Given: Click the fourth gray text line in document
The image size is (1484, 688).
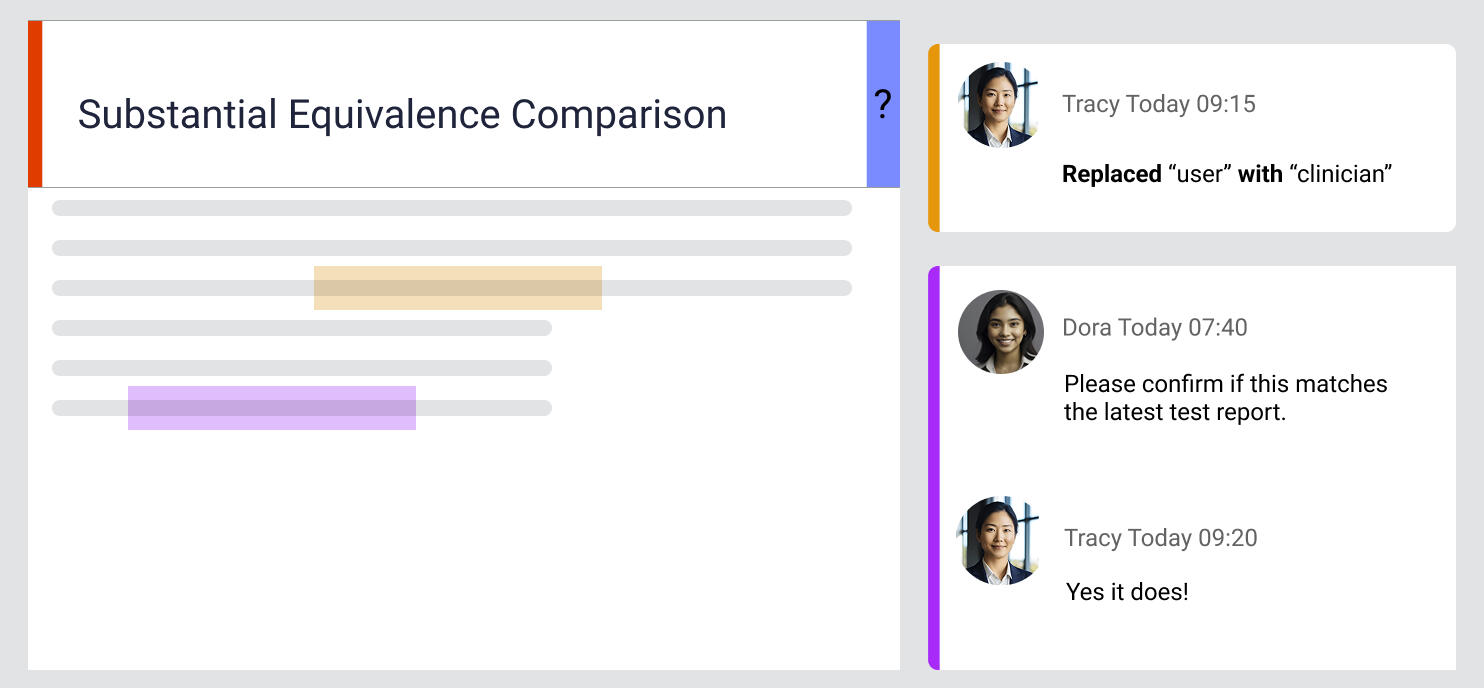Looking at the screenshot, I should click(301, 328).
